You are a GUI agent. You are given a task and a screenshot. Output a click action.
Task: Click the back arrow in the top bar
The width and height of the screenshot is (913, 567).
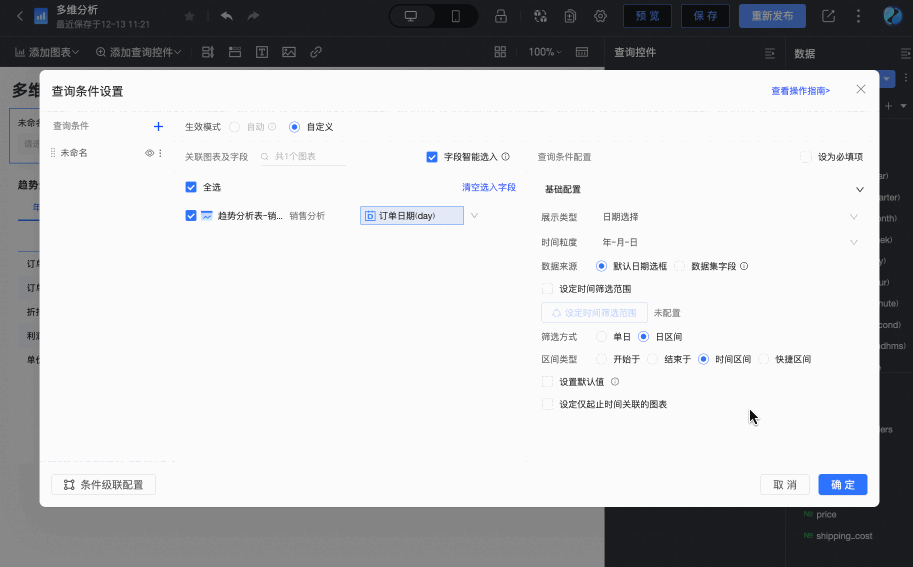click(20, 16)
